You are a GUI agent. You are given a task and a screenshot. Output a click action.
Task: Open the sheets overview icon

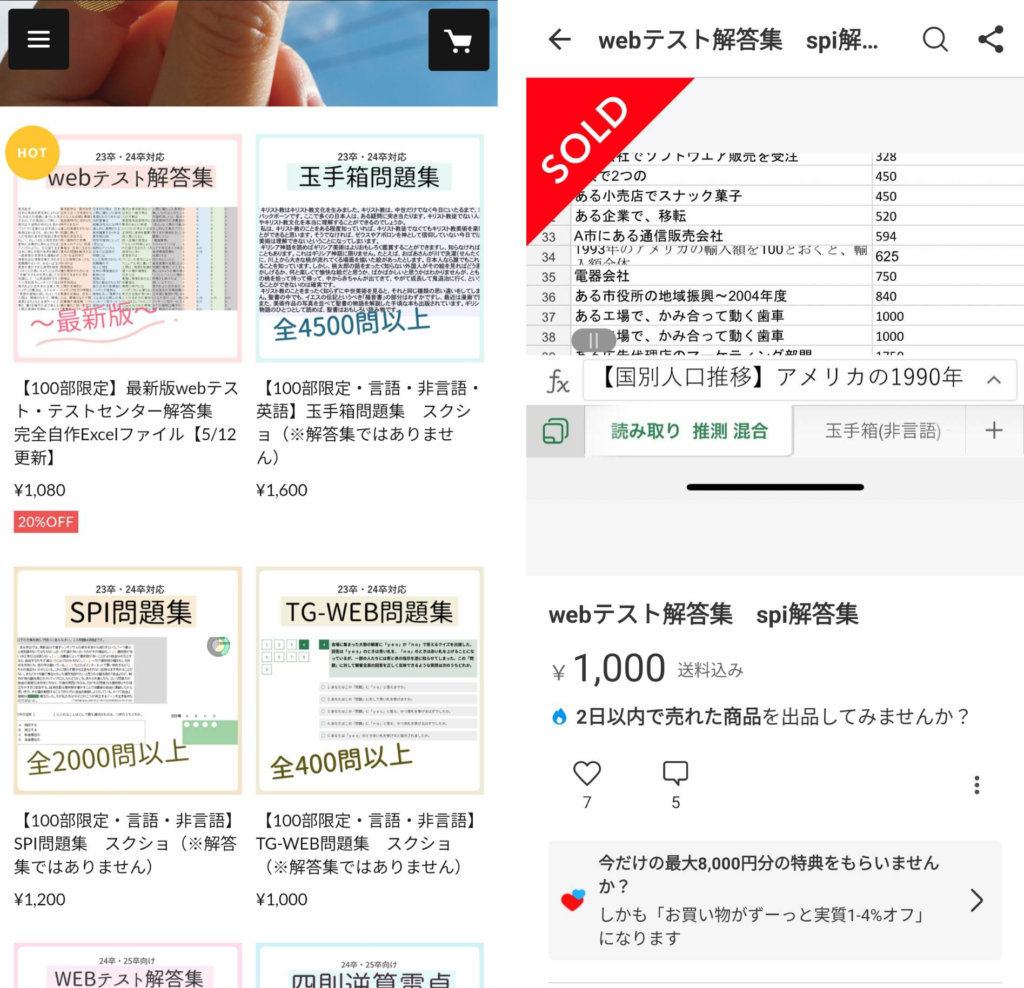coord(554,430)
